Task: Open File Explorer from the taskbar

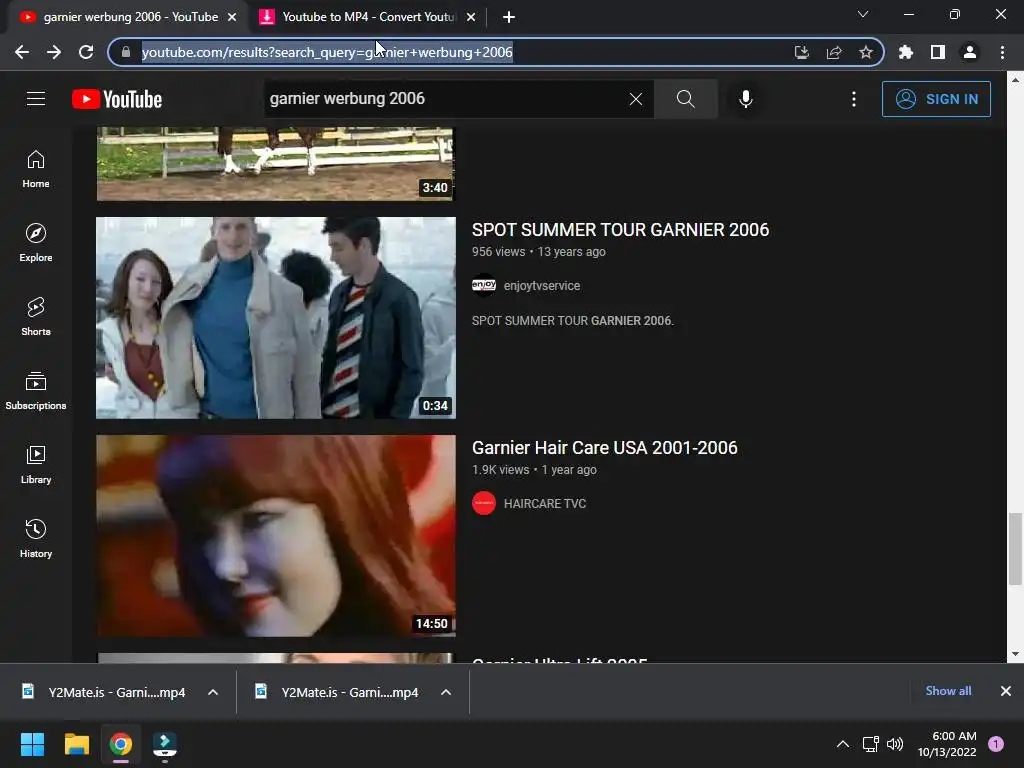Action: coord(76,744)
